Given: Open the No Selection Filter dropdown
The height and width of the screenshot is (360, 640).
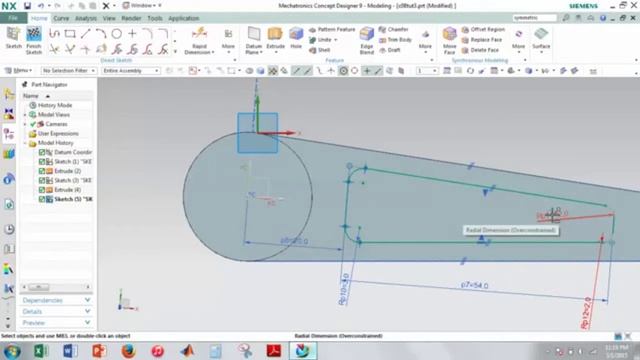Looking at the screenshot, I should (69, 71).
